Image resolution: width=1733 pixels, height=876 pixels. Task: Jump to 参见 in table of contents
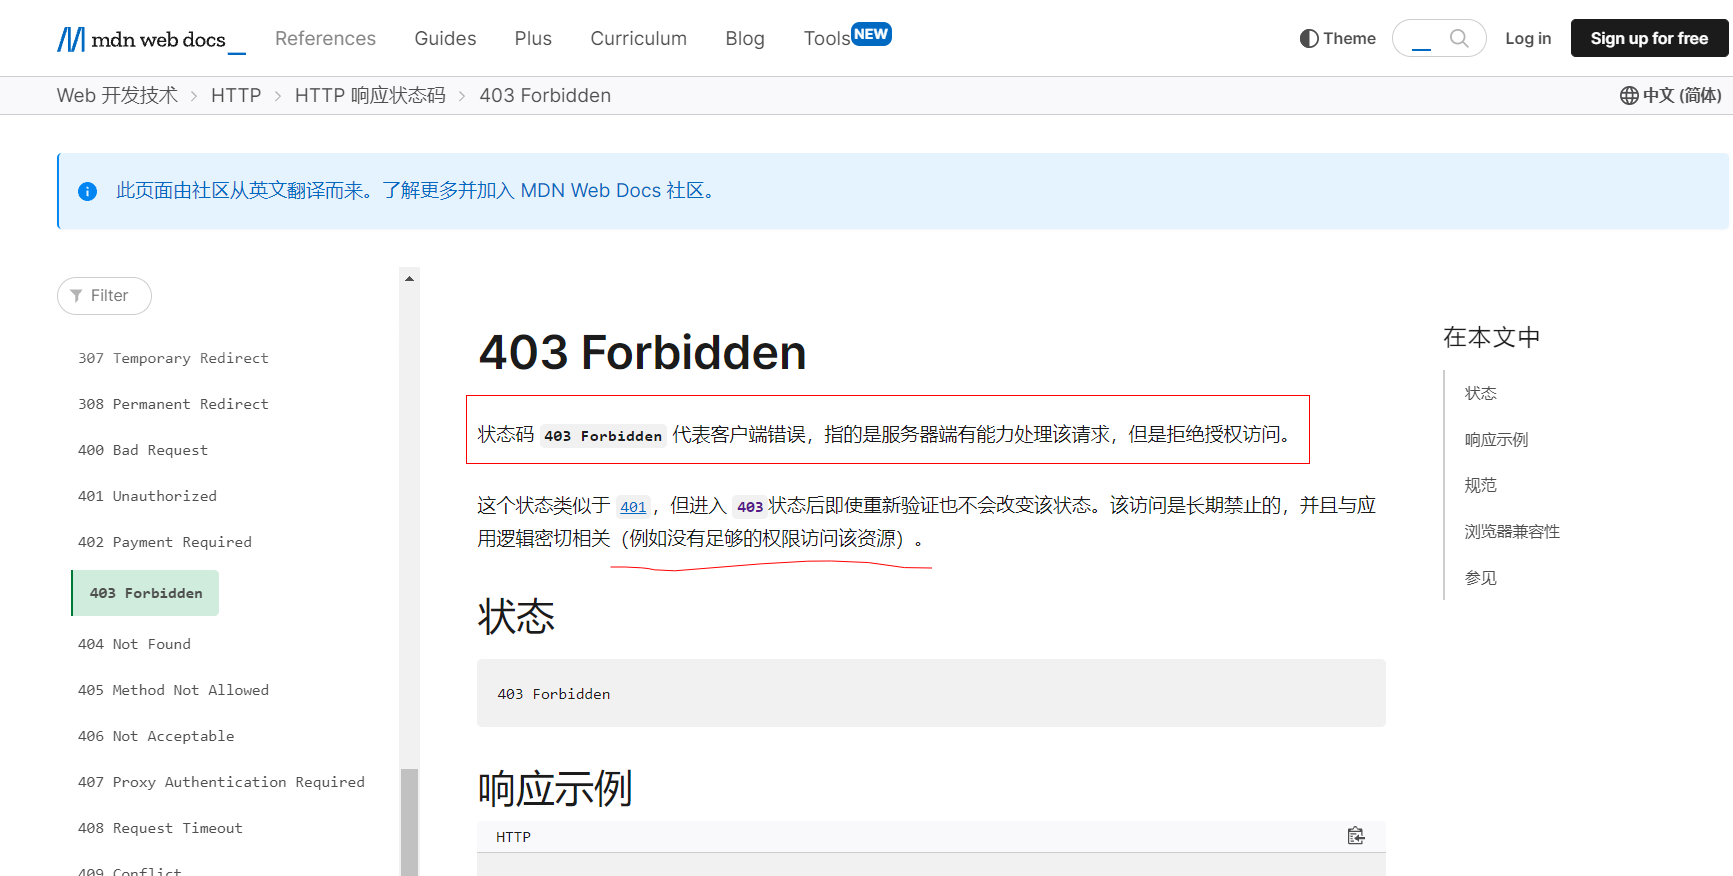click(x=1480, y=577)
